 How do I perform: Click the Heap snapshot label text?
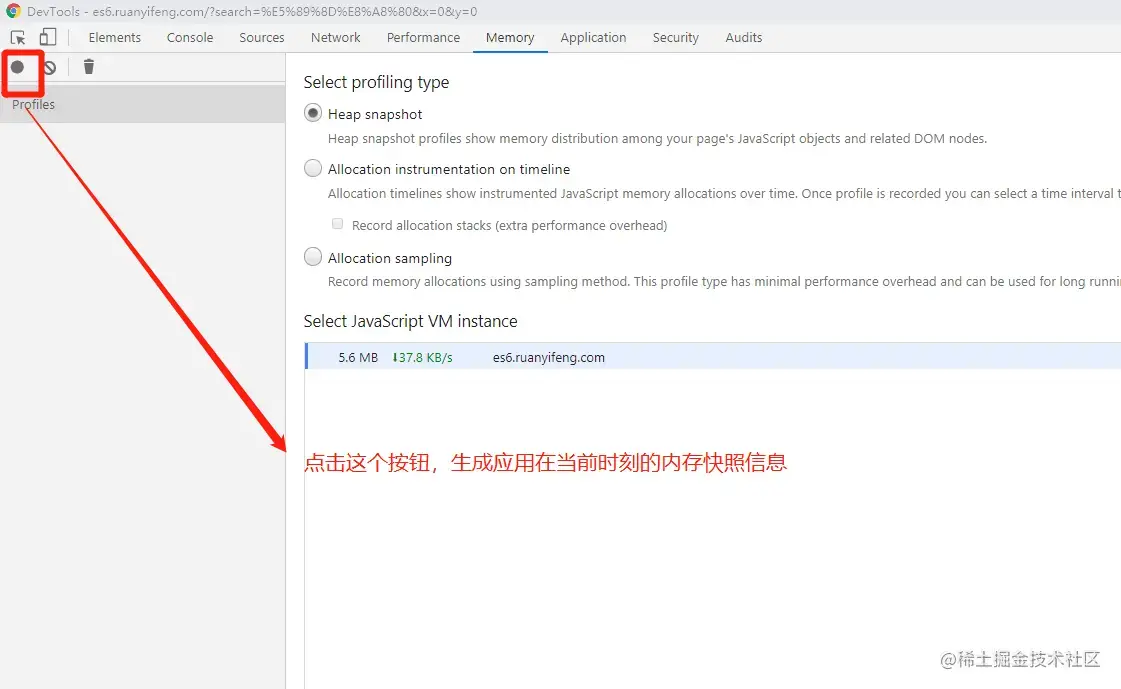pos(375,114)
